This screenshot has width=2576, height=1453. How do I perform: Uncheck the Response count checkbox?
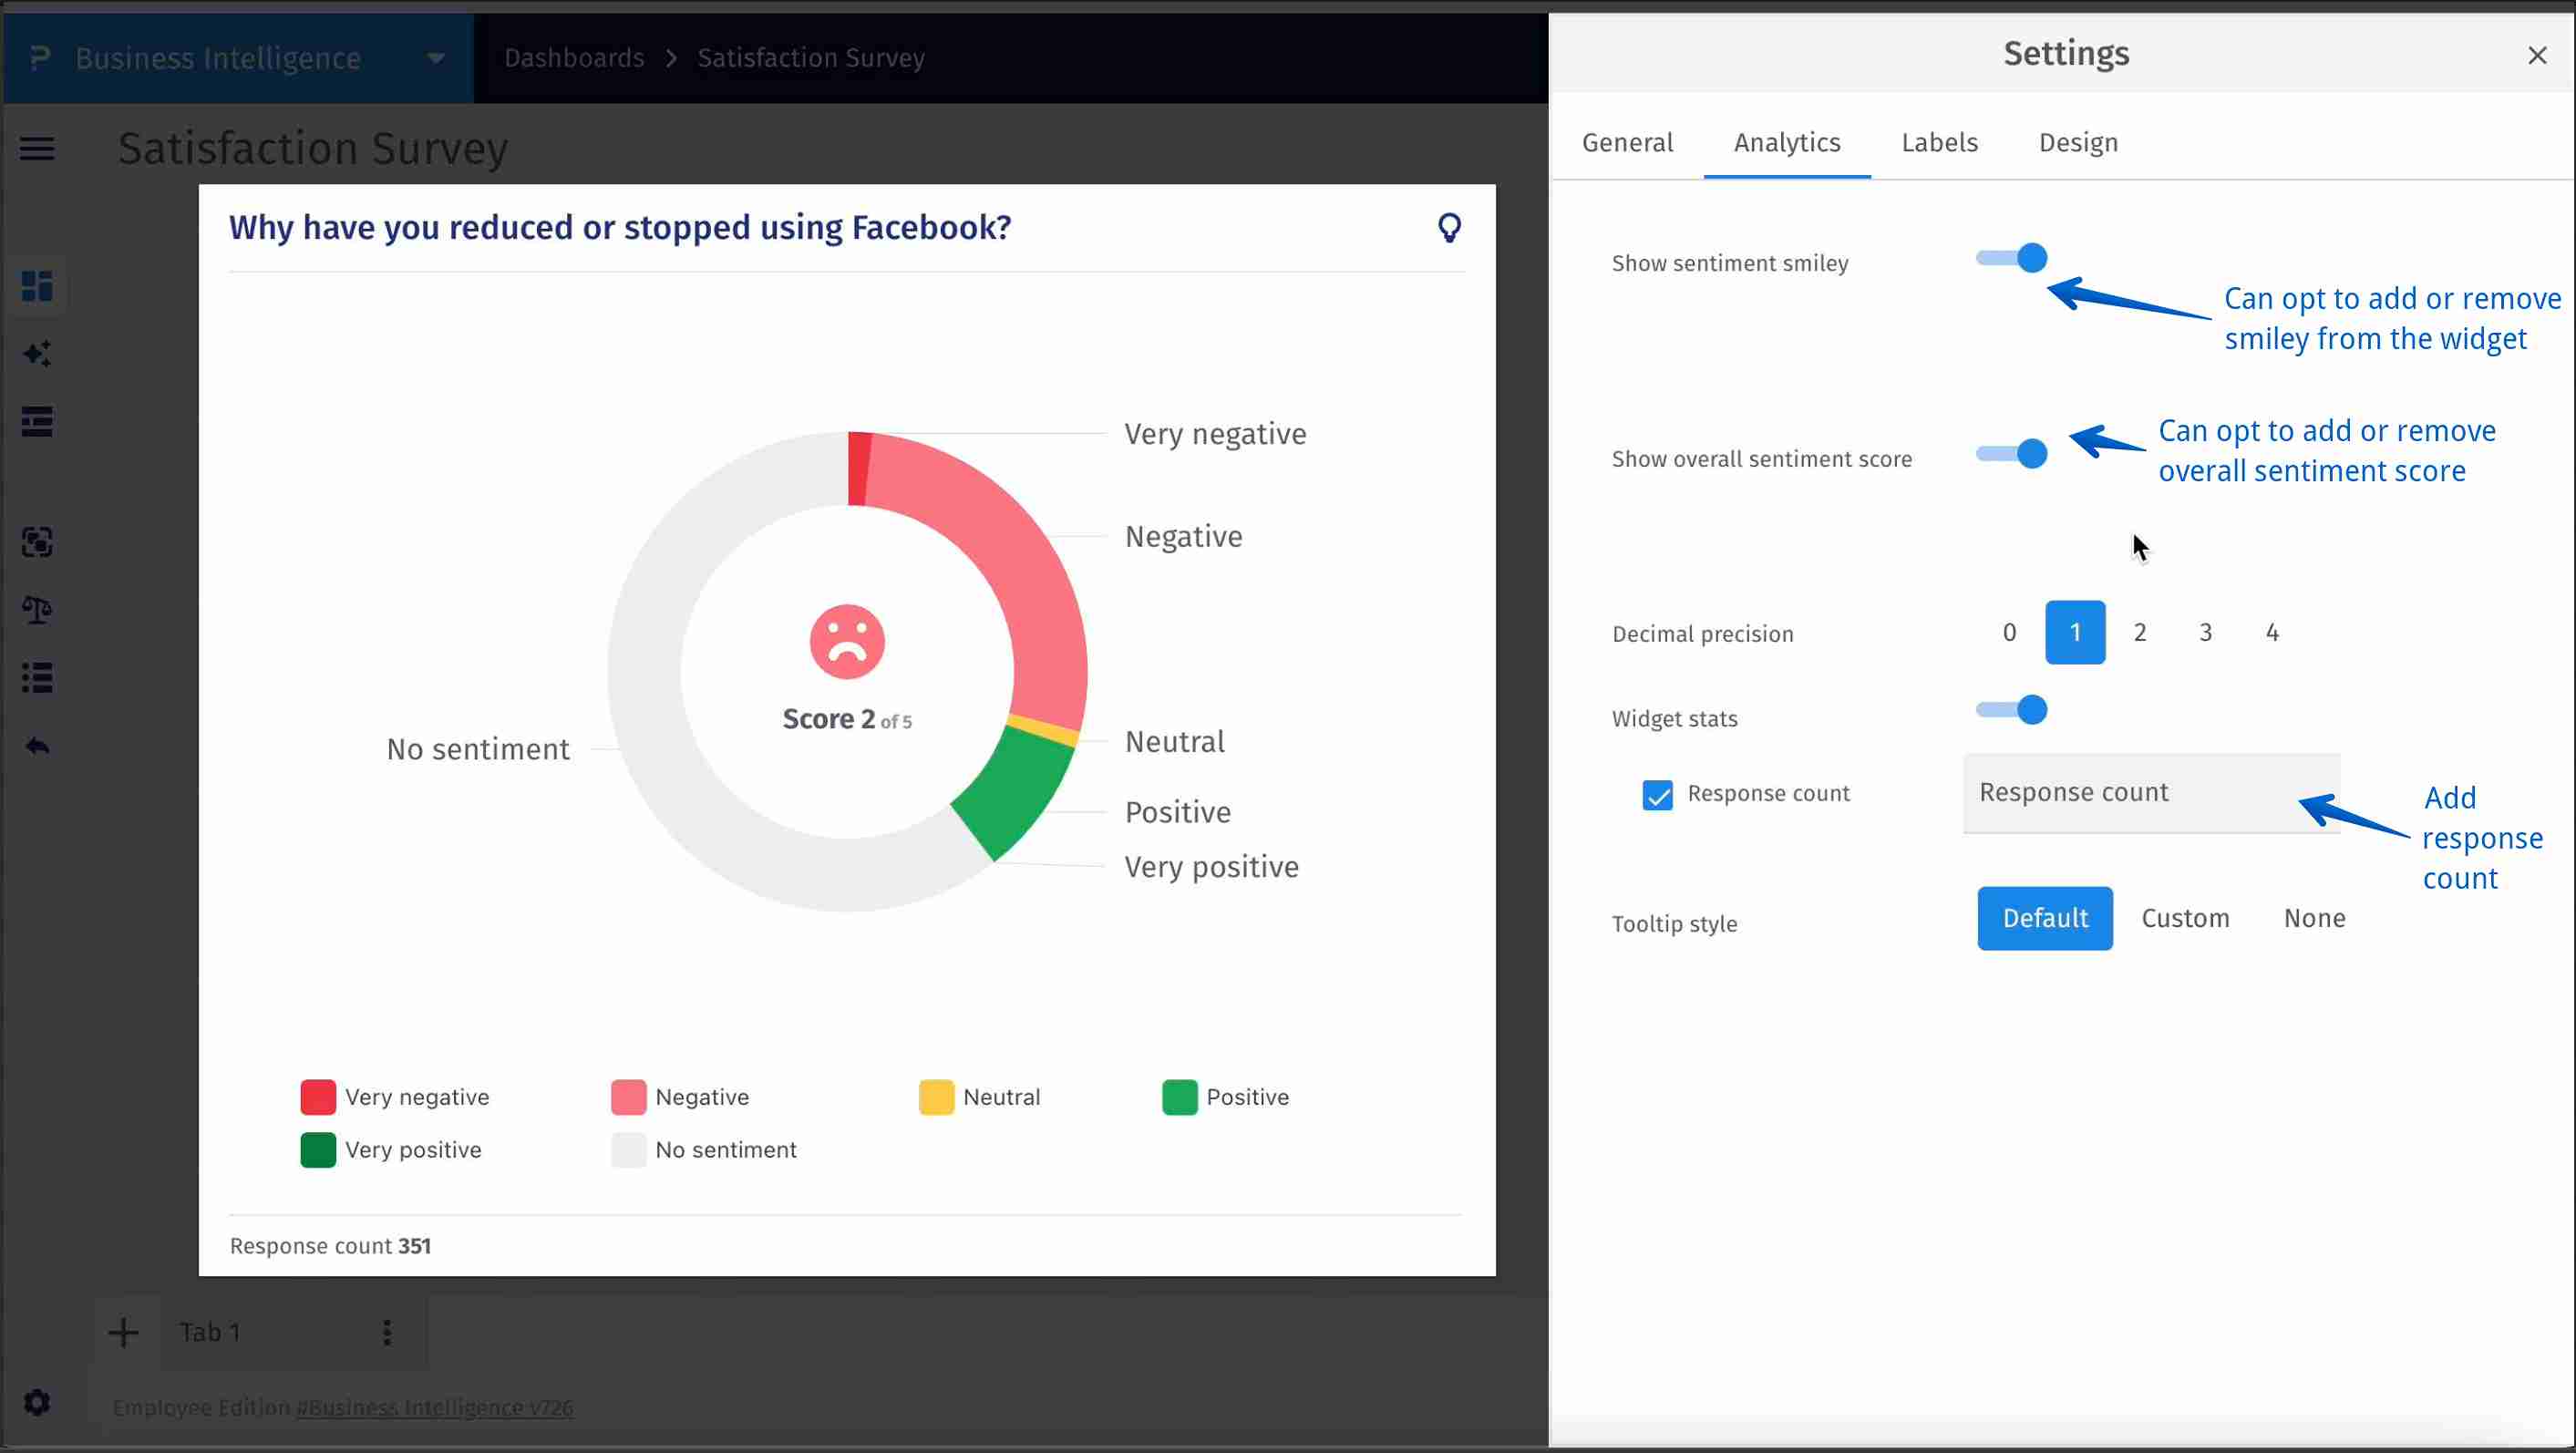[1657, 794]
